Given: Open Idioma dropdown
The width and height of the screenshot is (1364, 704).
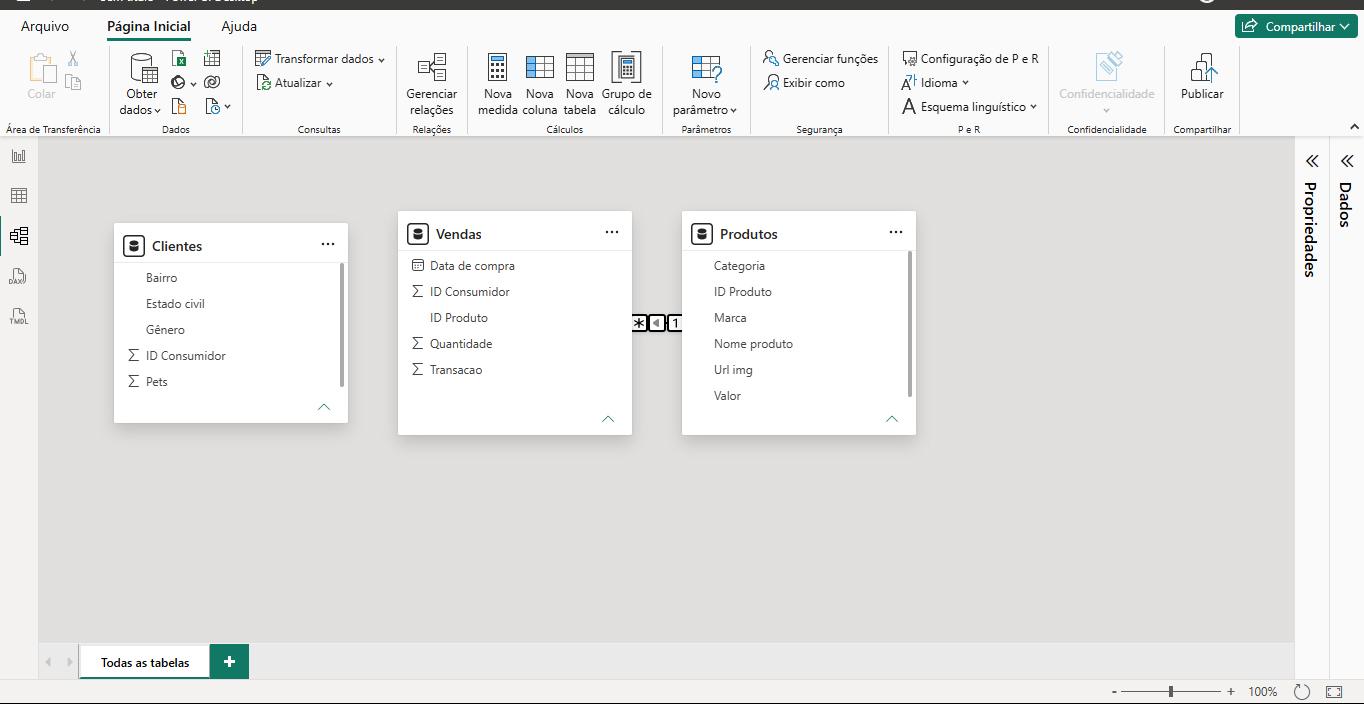Looking at the screenshot, I should click(936, 83).
